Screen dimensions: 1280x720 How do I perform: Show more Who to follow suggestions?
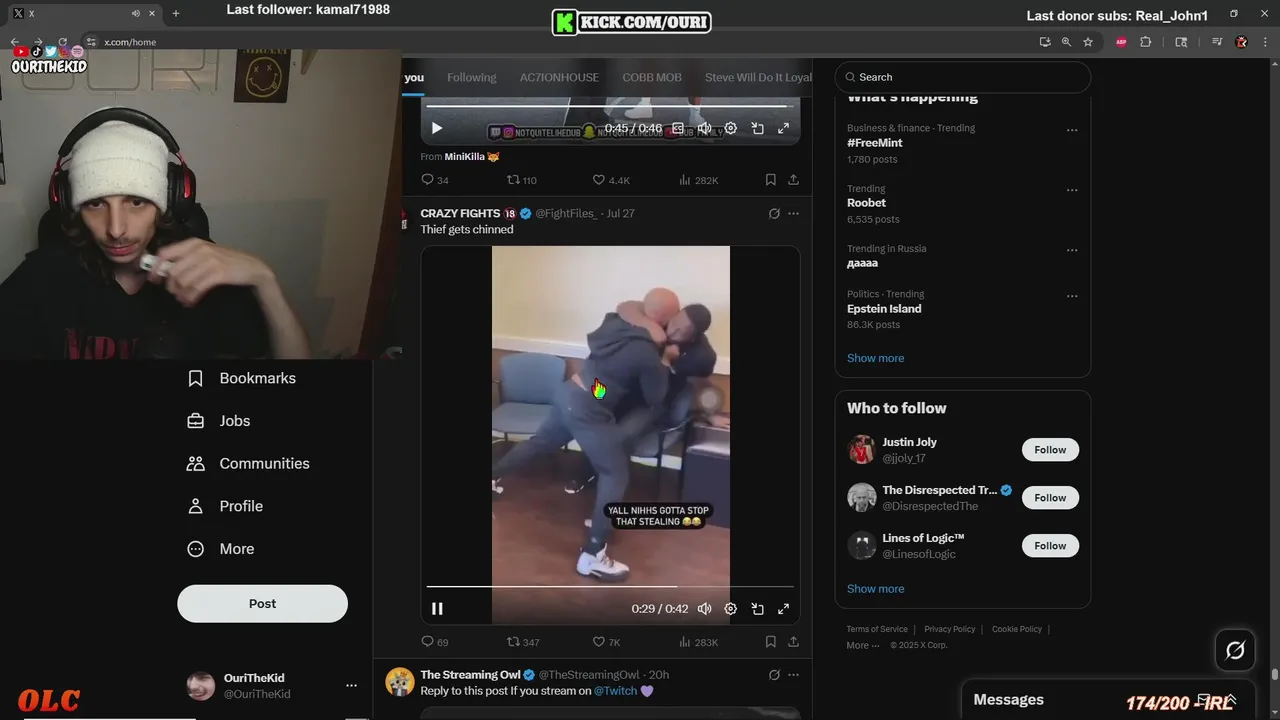(x=875, y=589)
